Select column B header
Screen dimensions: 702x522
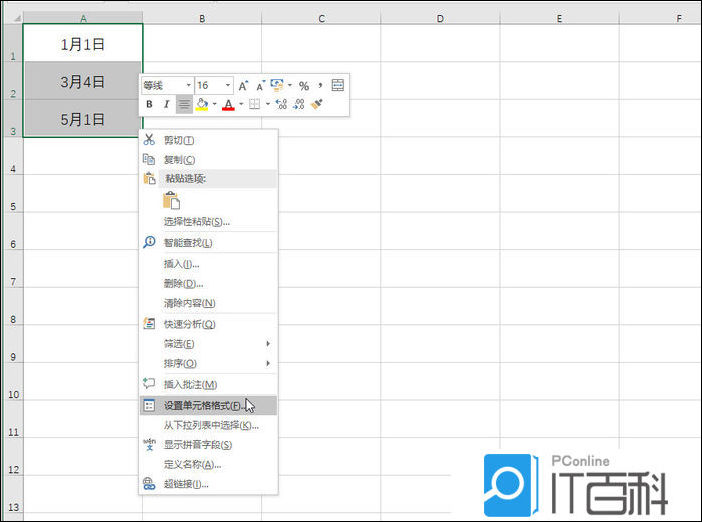click(202, 18)
